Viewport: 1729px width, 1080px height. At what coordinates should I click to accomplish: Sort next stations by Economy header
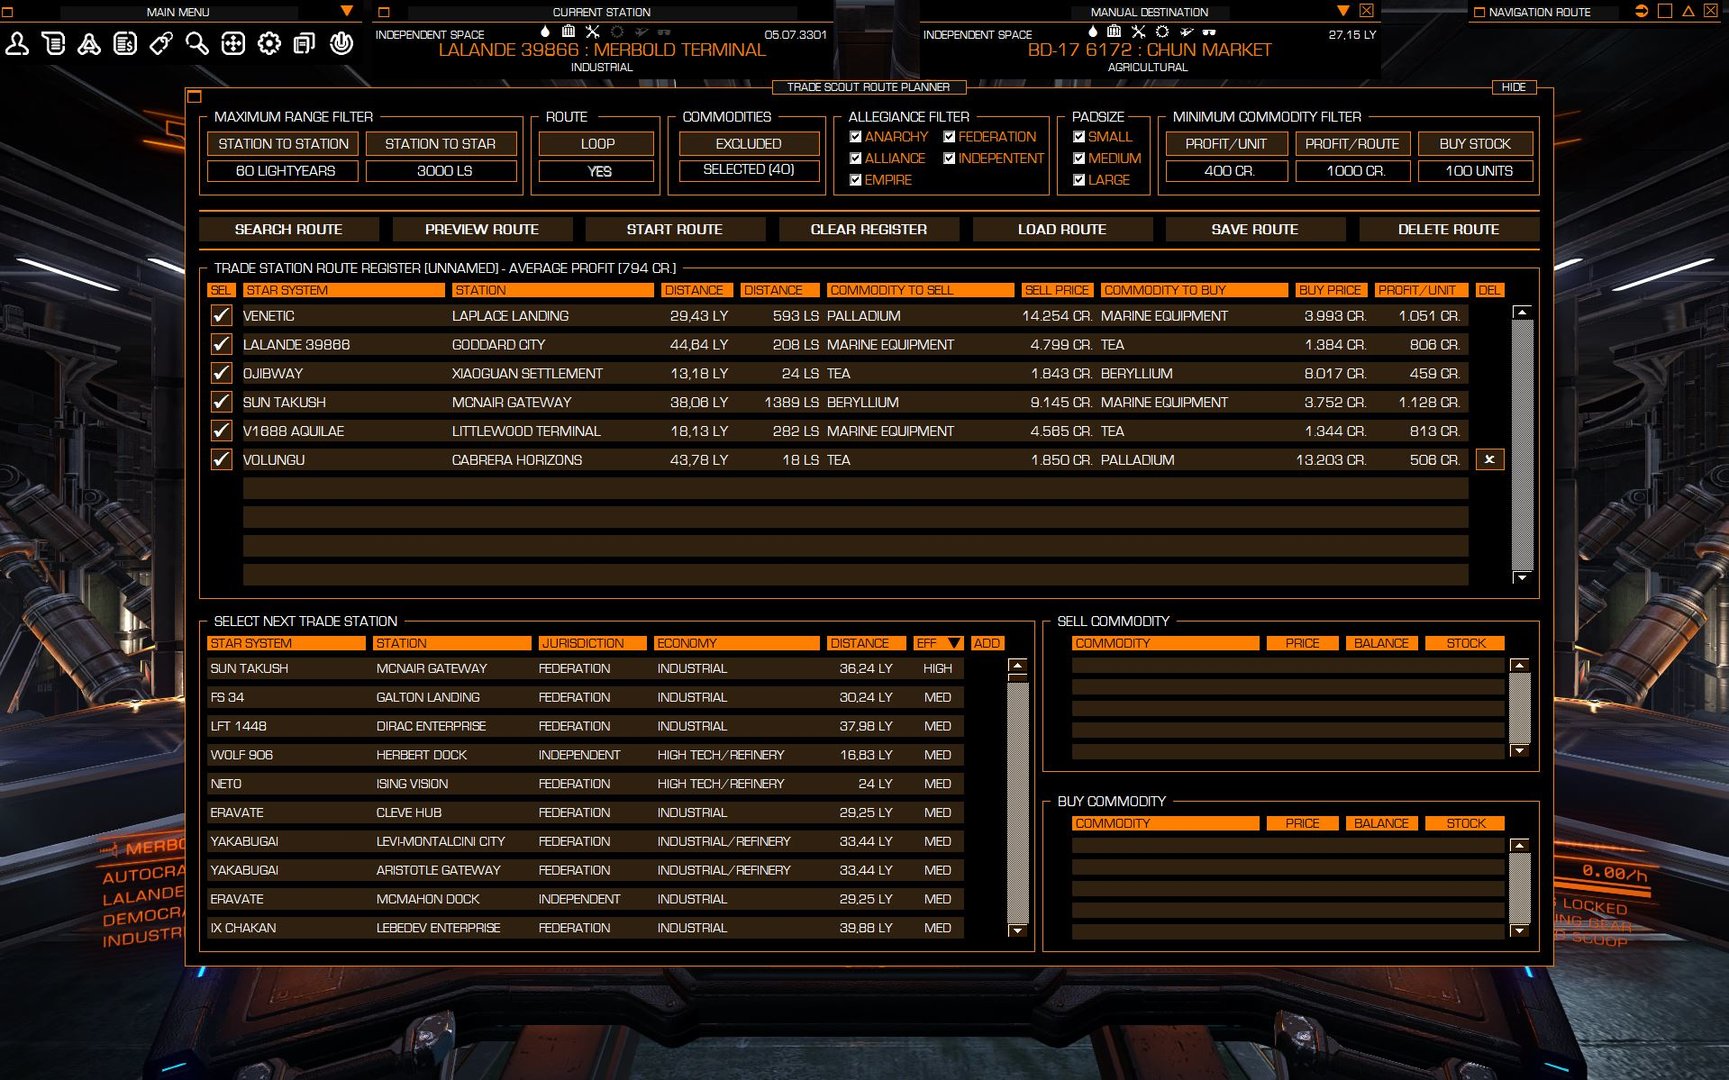[737, 643]
